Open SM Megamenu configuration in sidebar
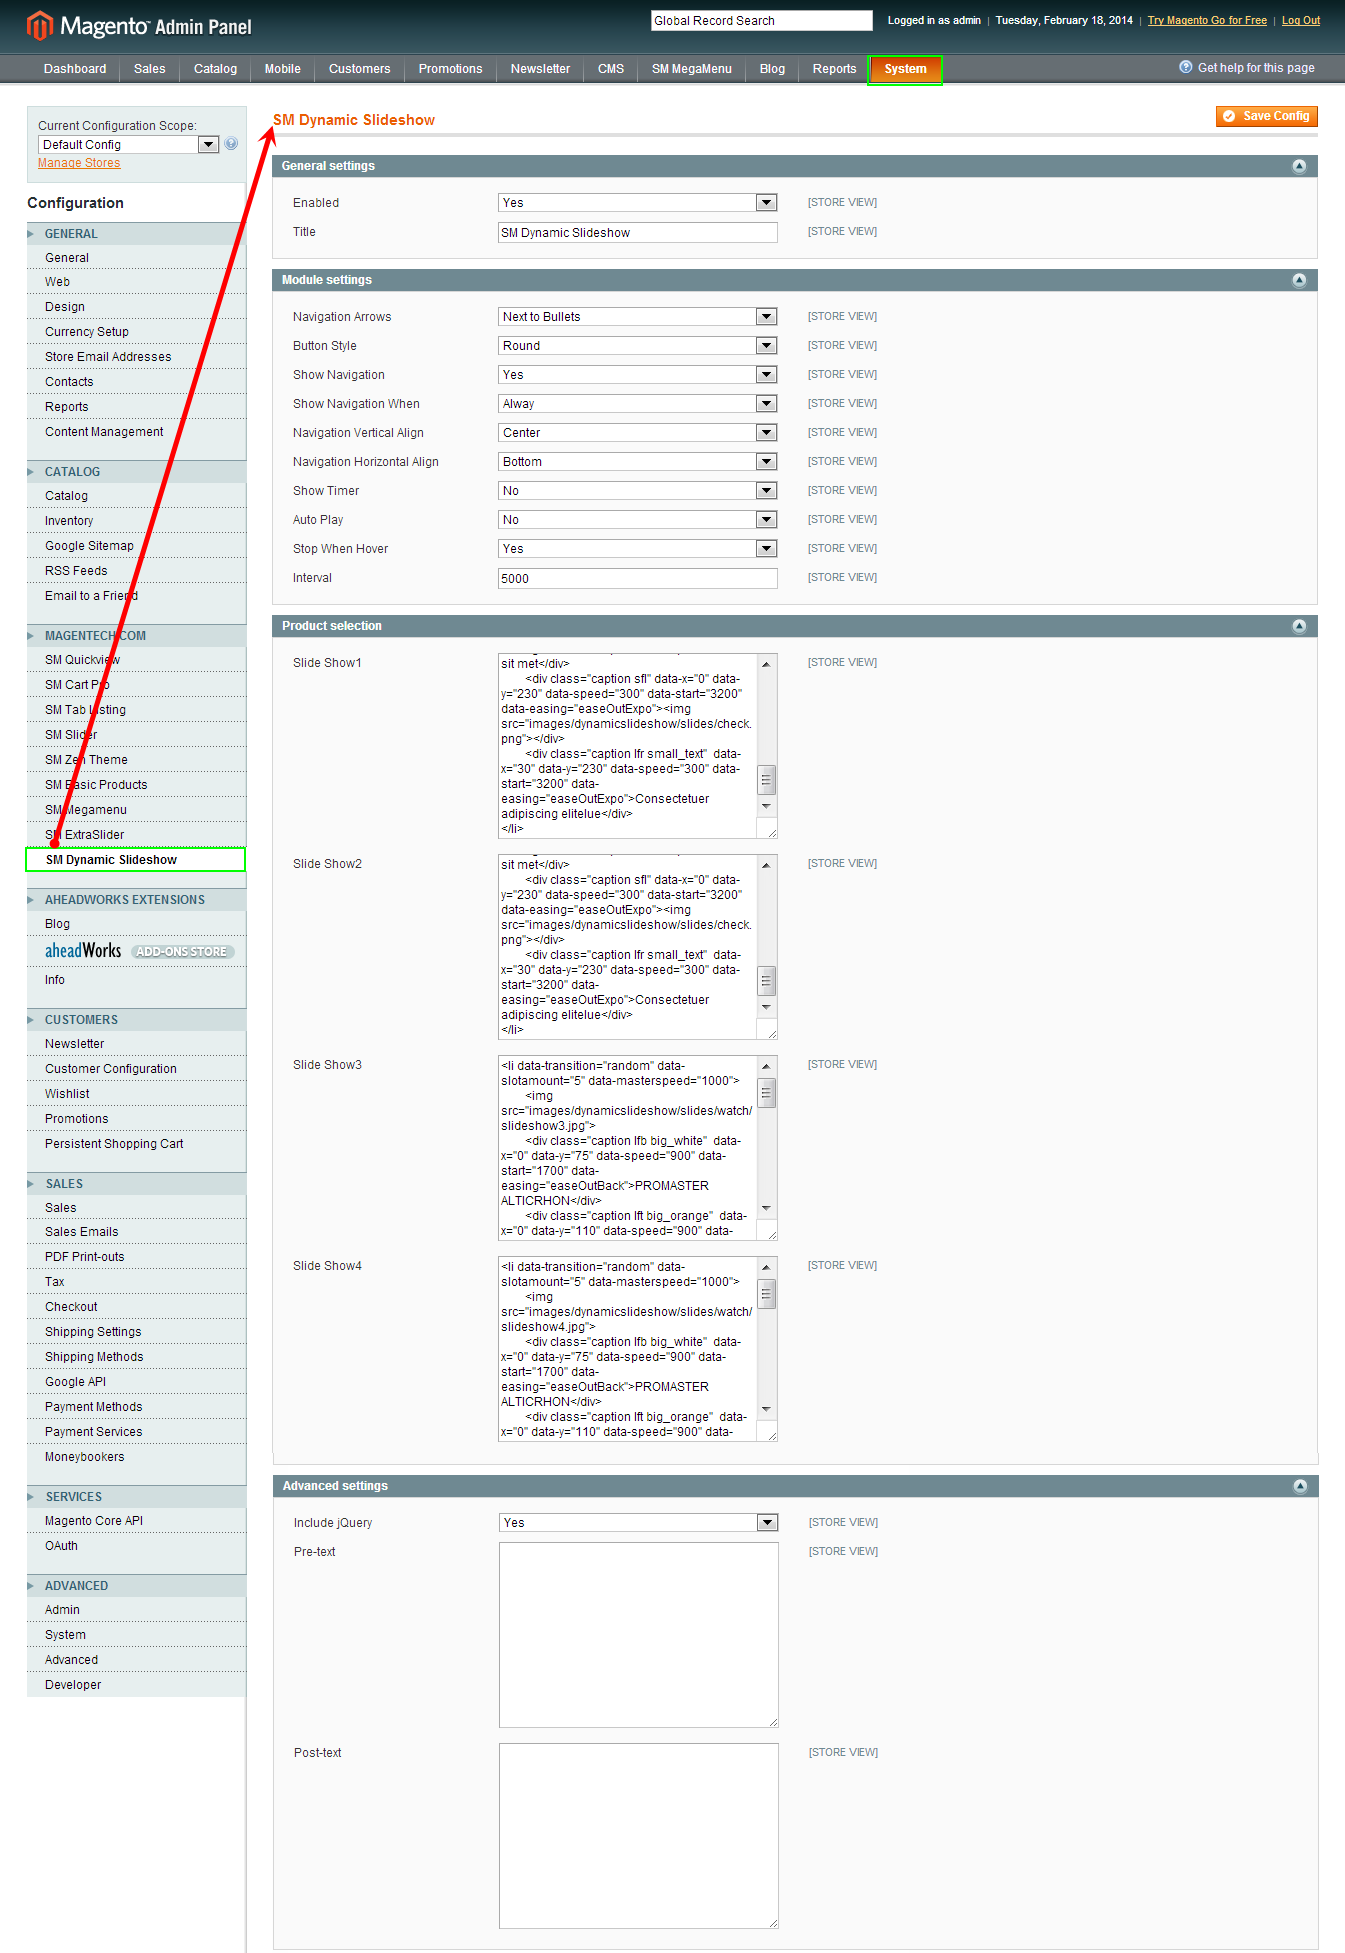The width and height of the screenshot is (1345, 1953). 86,810
